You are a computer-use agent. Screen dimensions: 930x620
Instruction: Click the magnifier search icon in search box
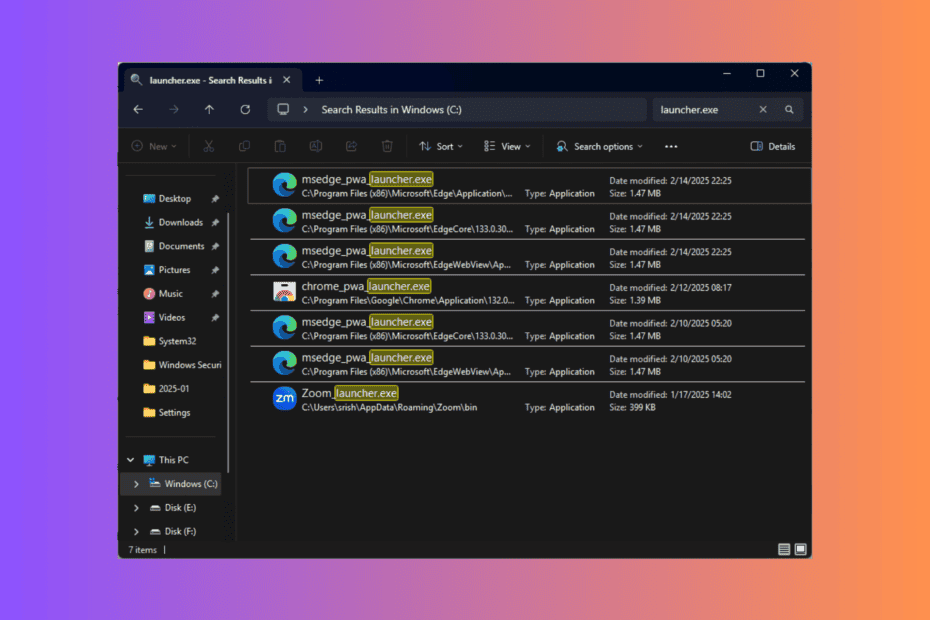[x=789, y=110]
